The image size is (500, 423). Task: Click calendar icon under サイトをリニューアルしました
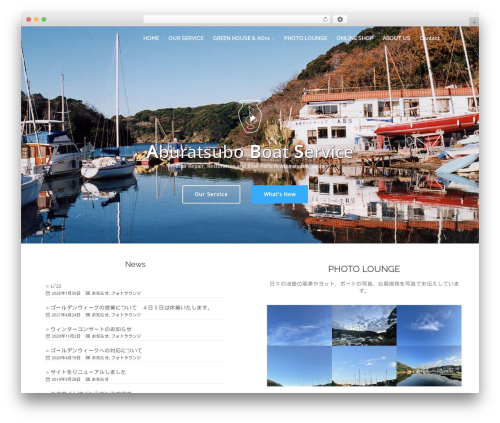tap(48, 379)
